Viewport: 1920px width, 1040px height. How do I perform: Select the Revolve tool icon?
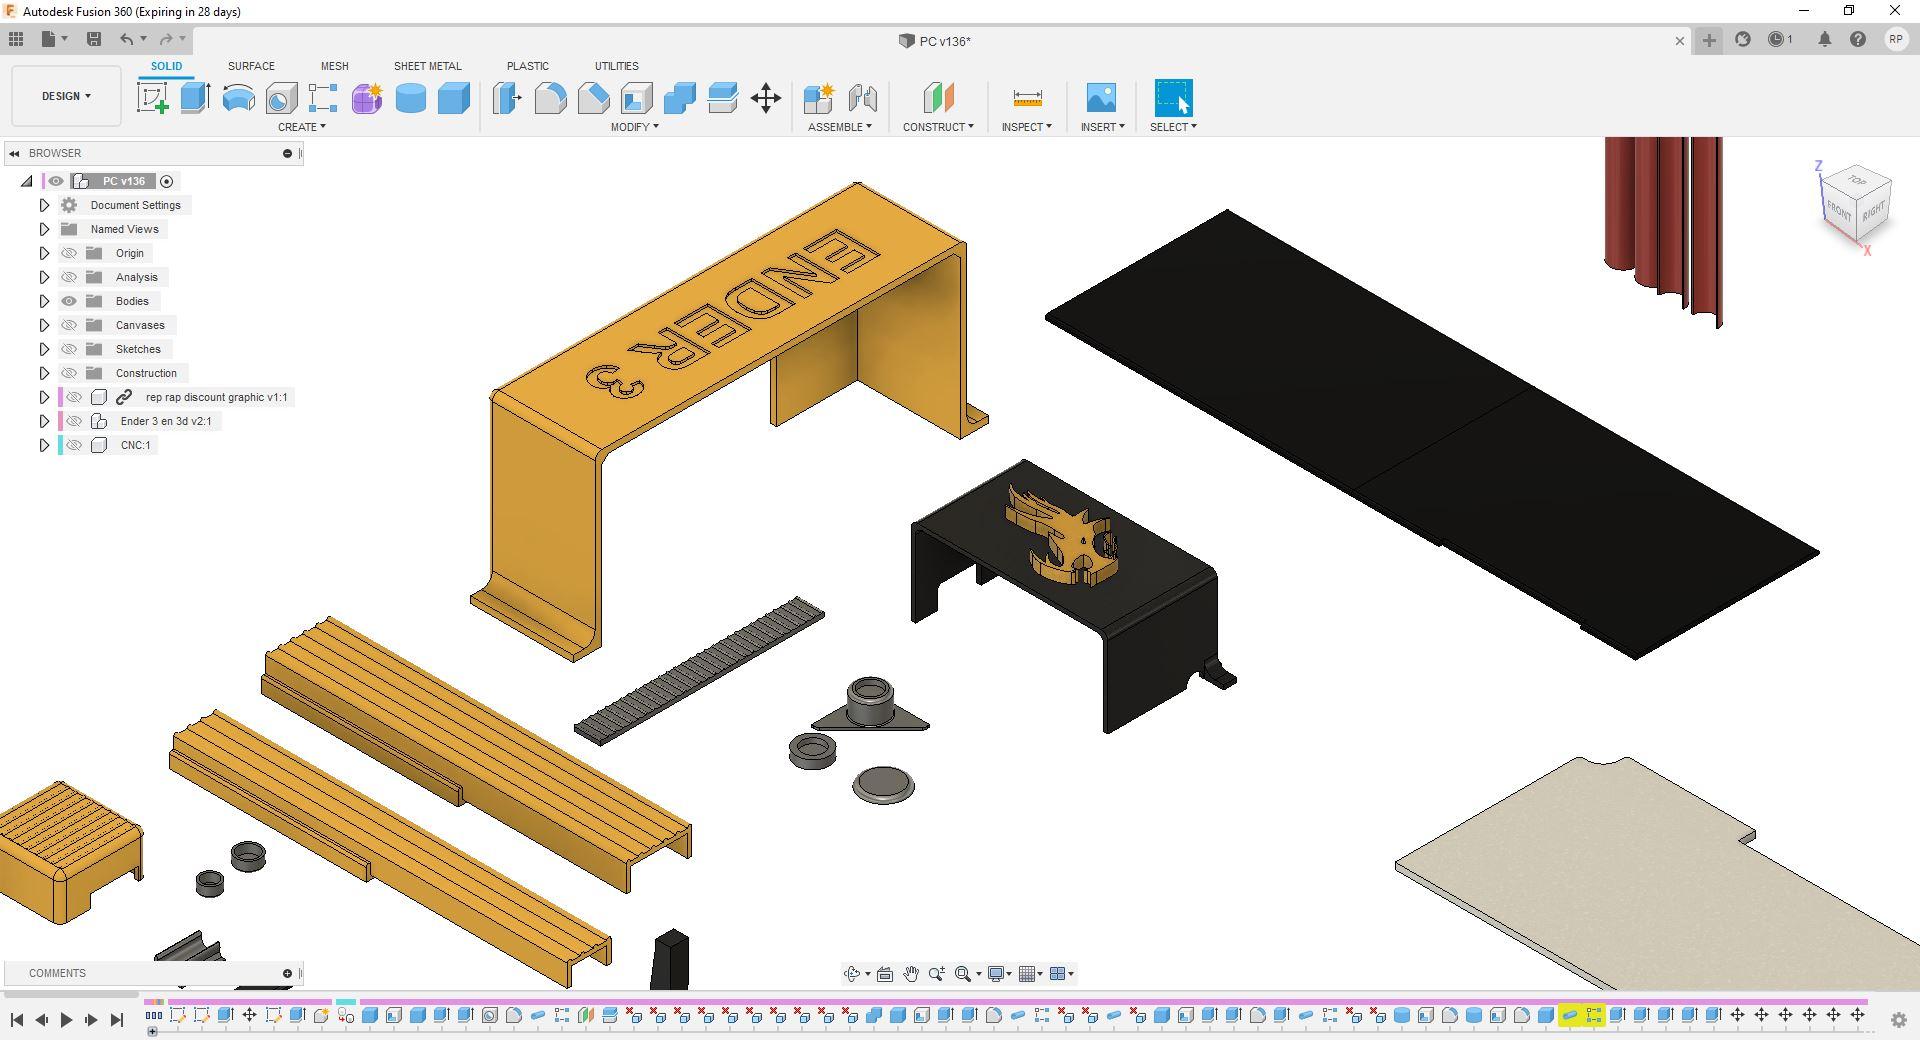click(238, 98)
